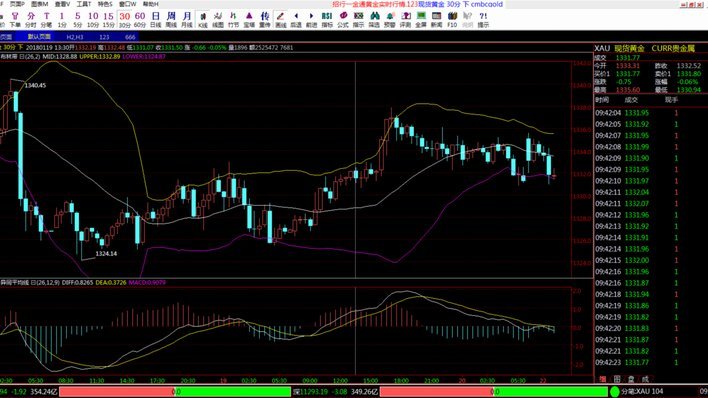Click the 现手 column header

(671, 100)
